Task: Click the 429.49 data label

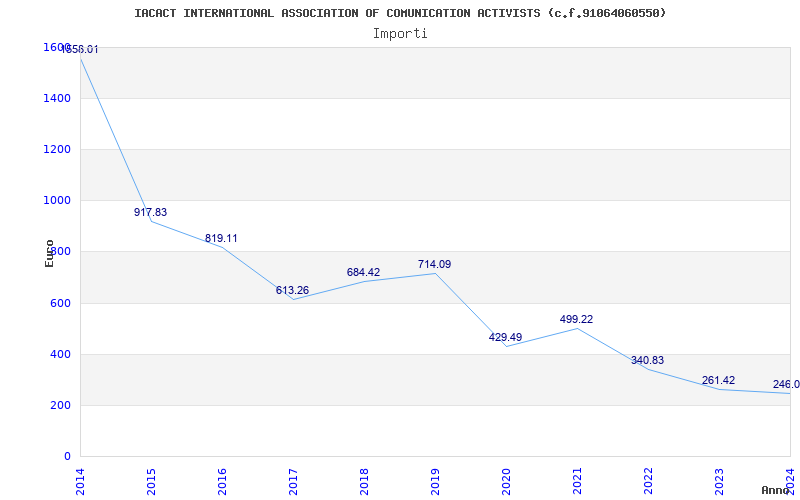Action: click(505, 338)
